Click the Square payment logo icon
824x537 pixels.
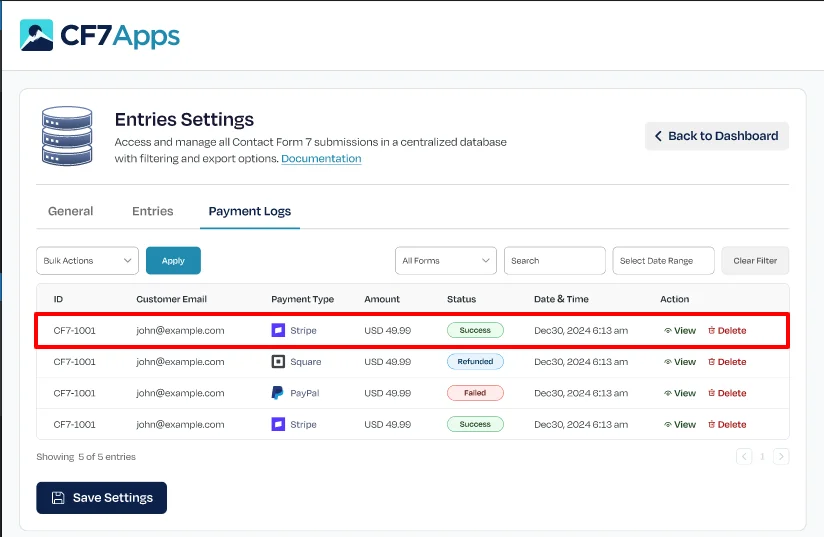278,362
